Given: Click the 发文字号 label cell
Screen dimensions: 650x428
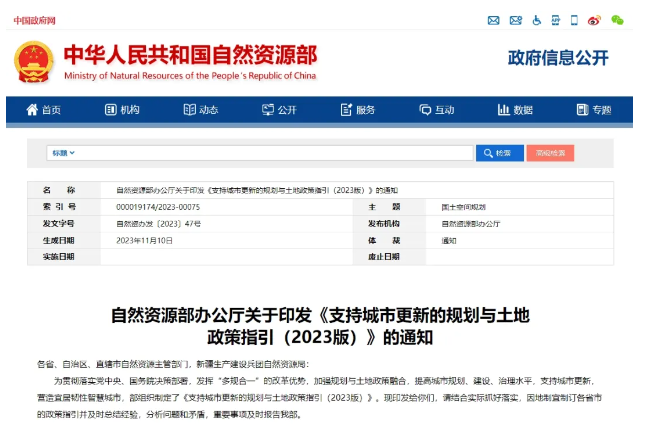Looking at the screenshot, I should pyautogui.click(x=64, y=224).
